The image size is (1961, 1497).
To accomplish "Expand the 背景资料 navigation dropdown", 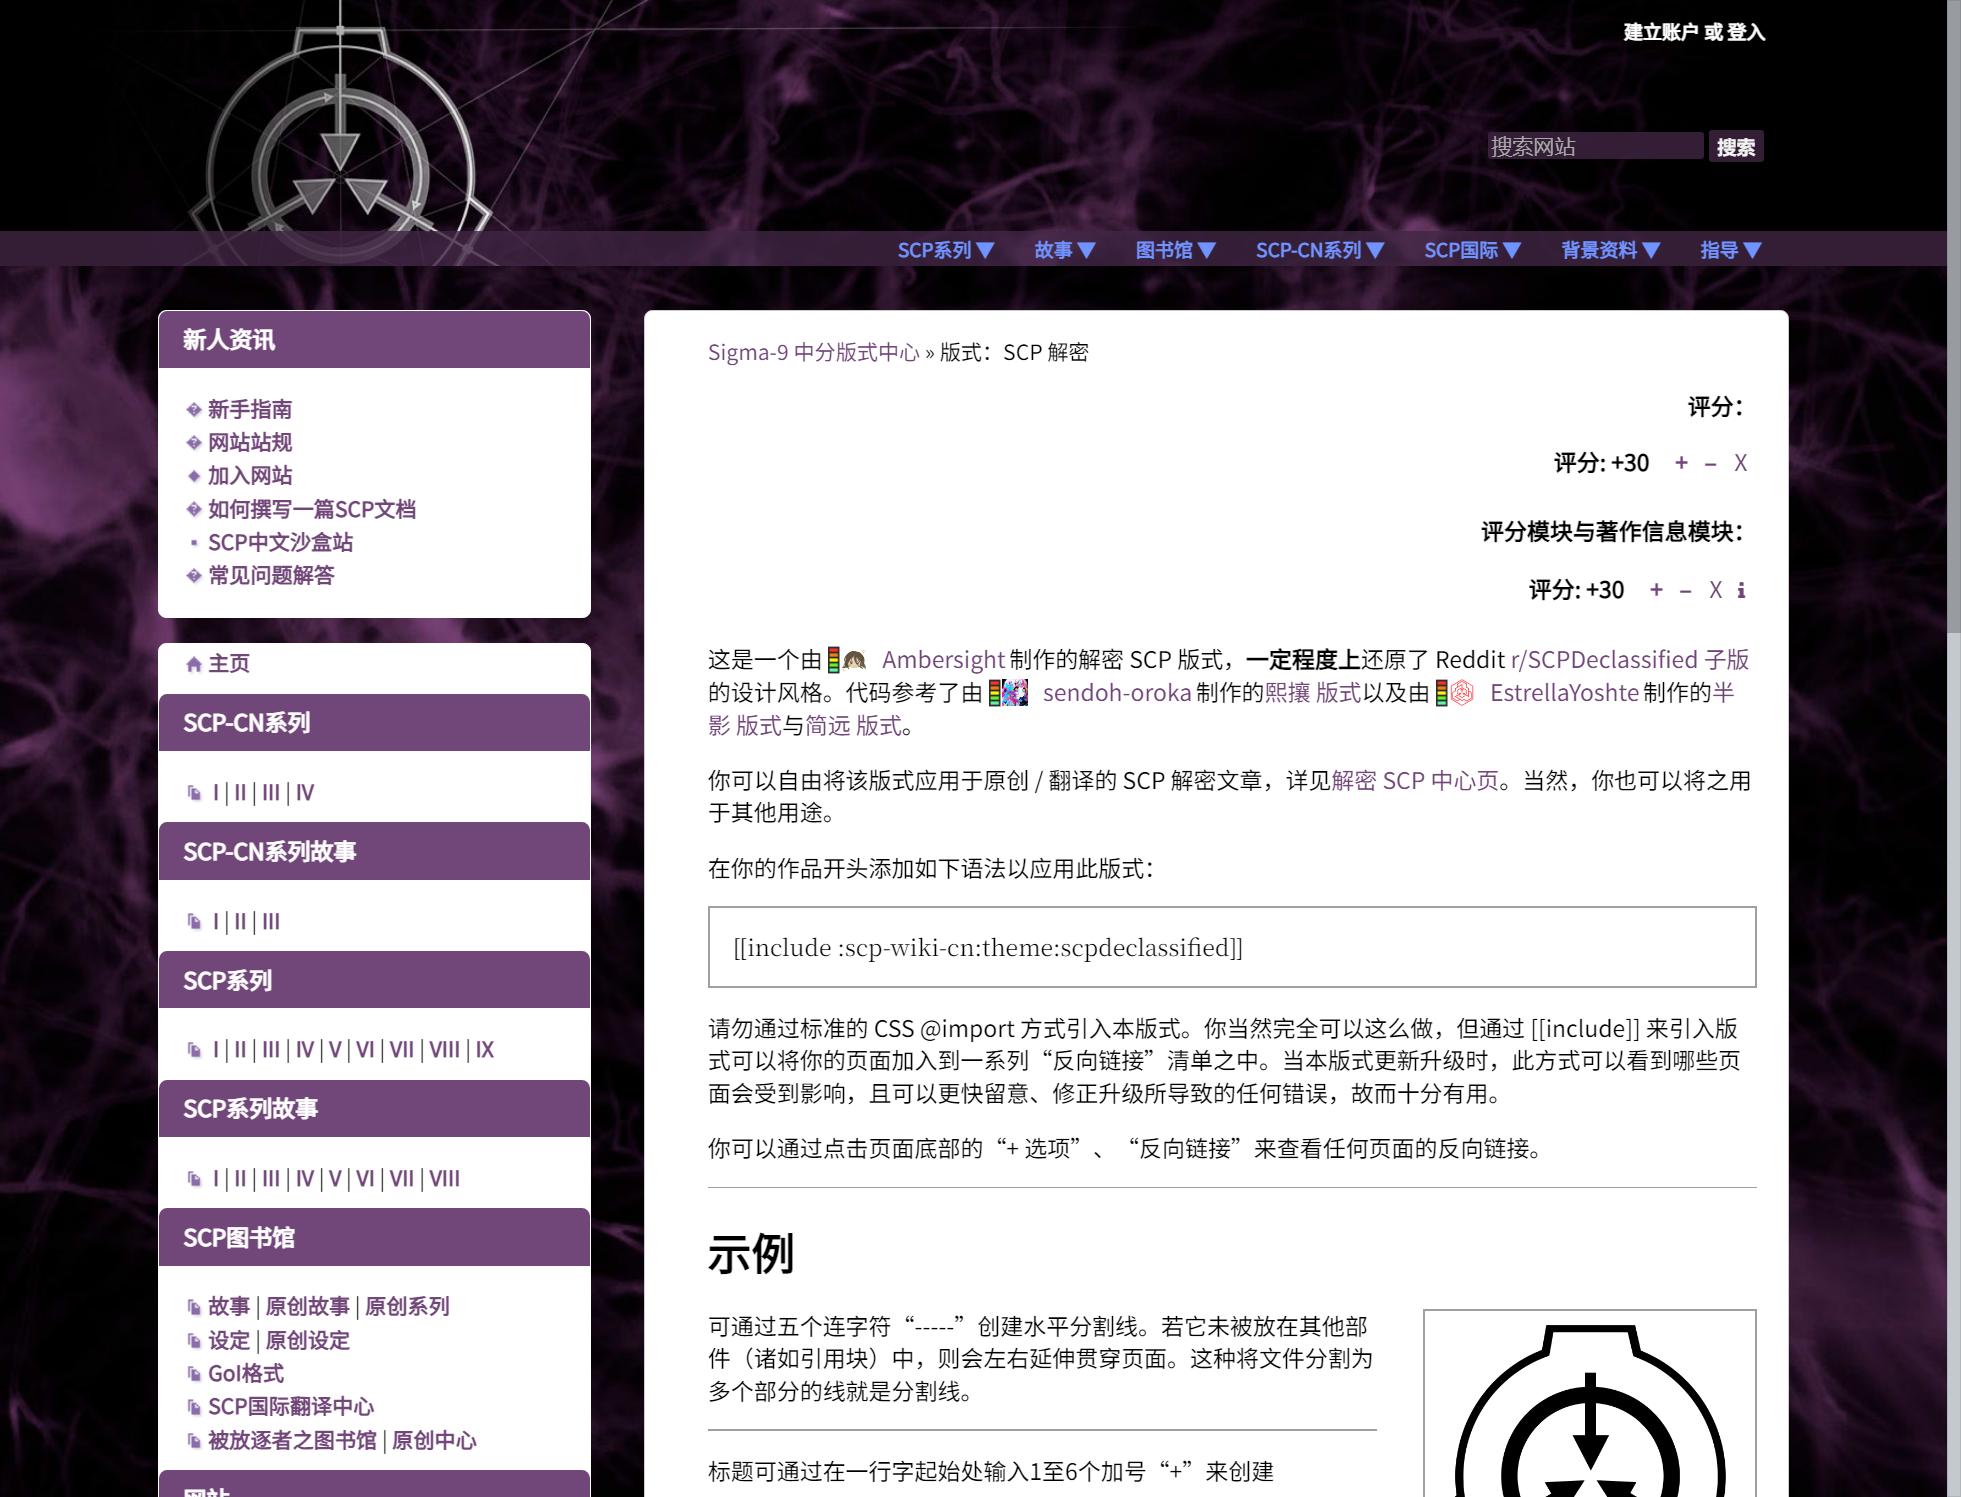I will 1610,250.
